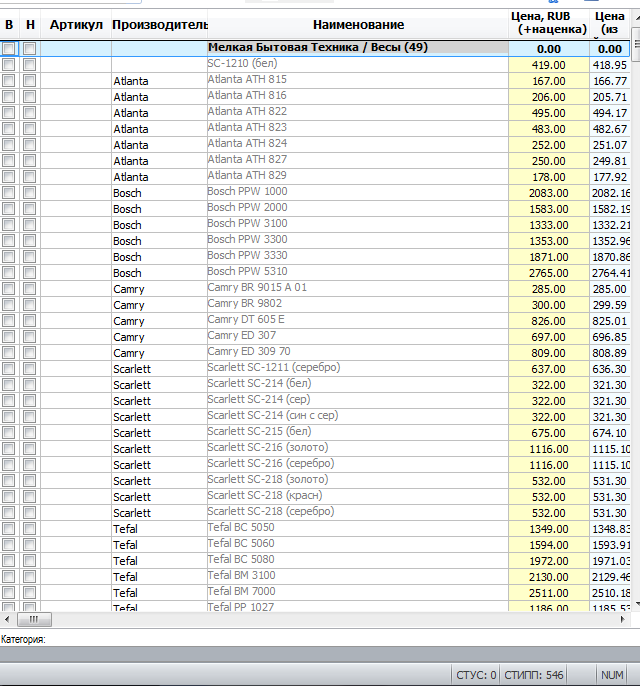Sort by the Производитель column header
The height and width of the screenshot is (686, 640).
coord(160,24)
